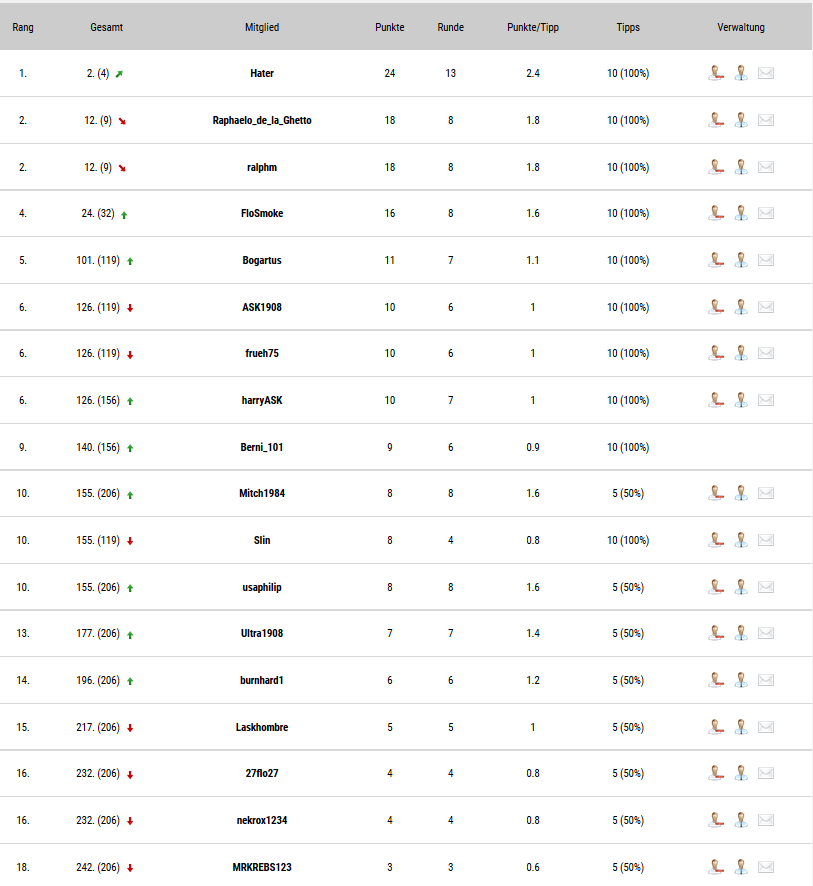Click the user-with-tie icon in the ASK1908 row
This screenshot has height=886, width=813.
pyautogui.click(x=741, y=307)
